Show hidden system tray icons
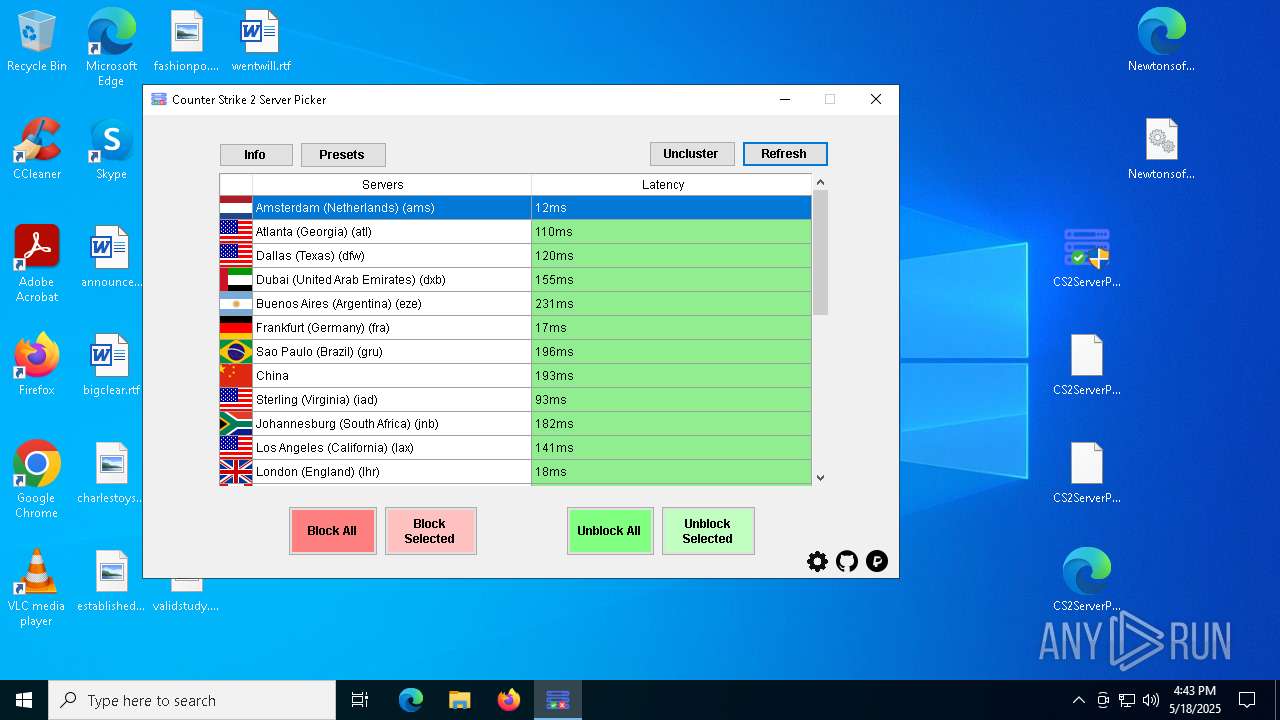The image size is (1280, 720). coord(1078,700)
